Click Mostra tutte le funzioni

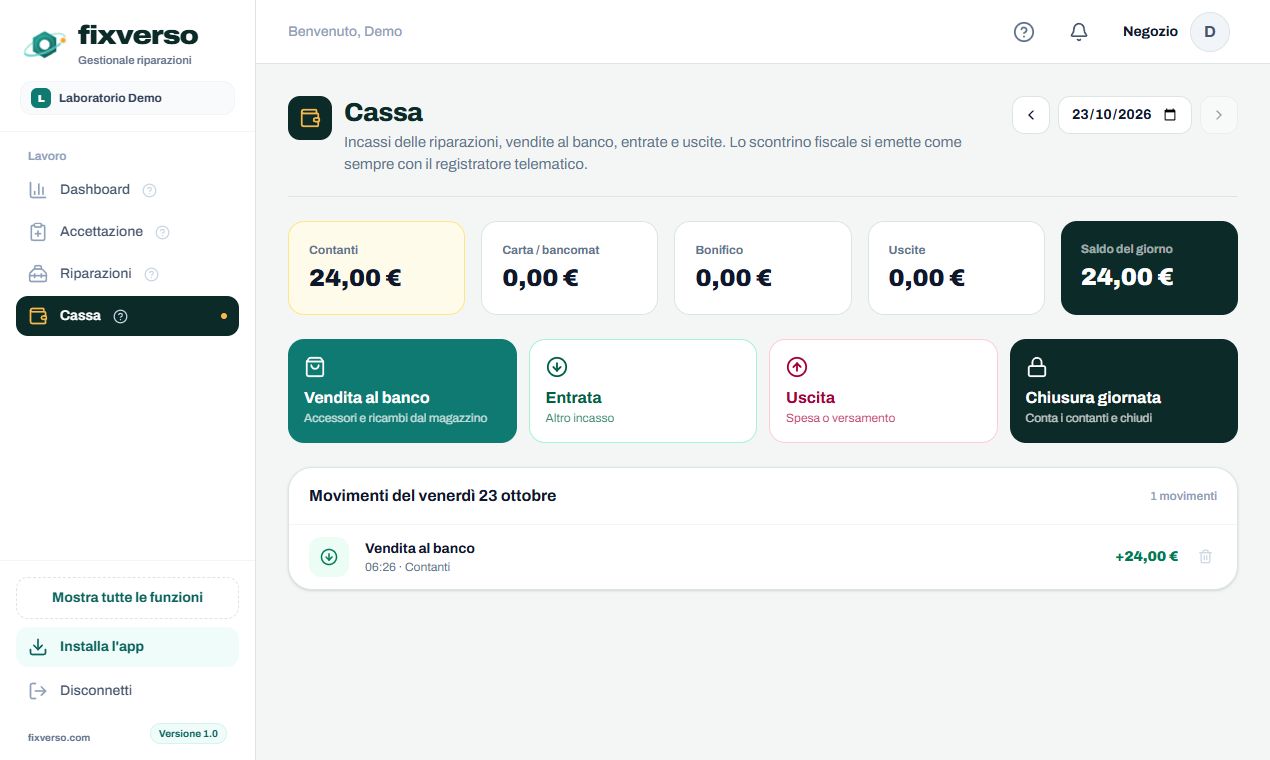pyautogui.click(x=127, y=598)
